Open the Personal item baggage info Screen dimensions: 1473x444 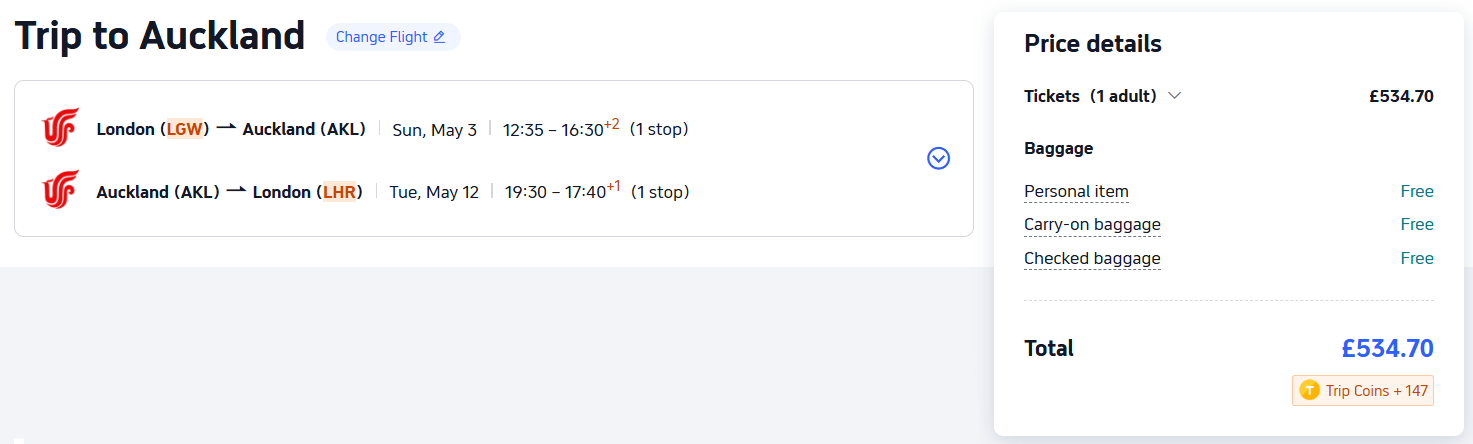pos(1076,192)
